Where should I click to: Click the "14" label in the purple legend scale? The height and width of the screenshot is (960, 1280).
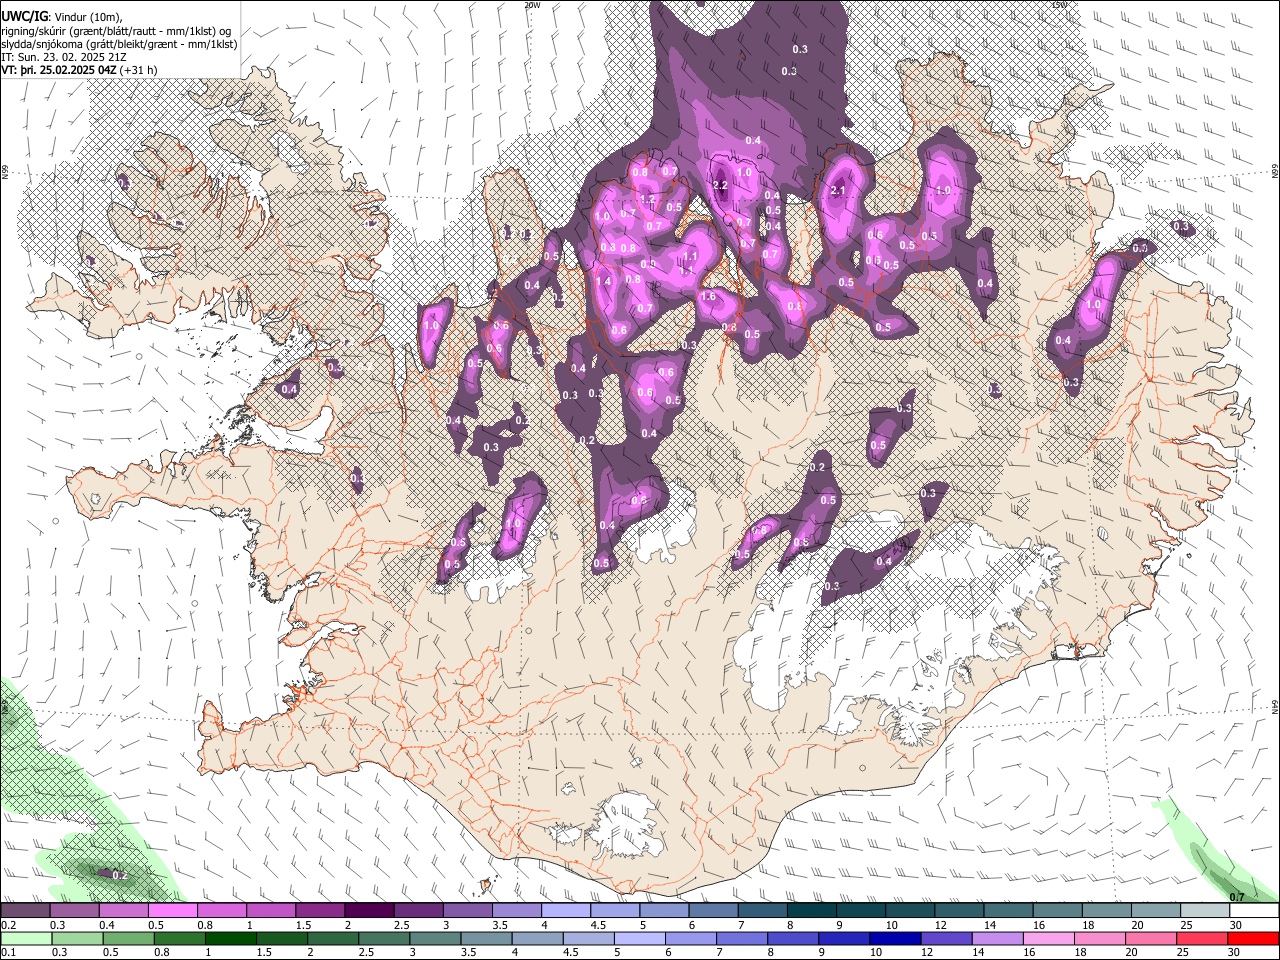990,925
